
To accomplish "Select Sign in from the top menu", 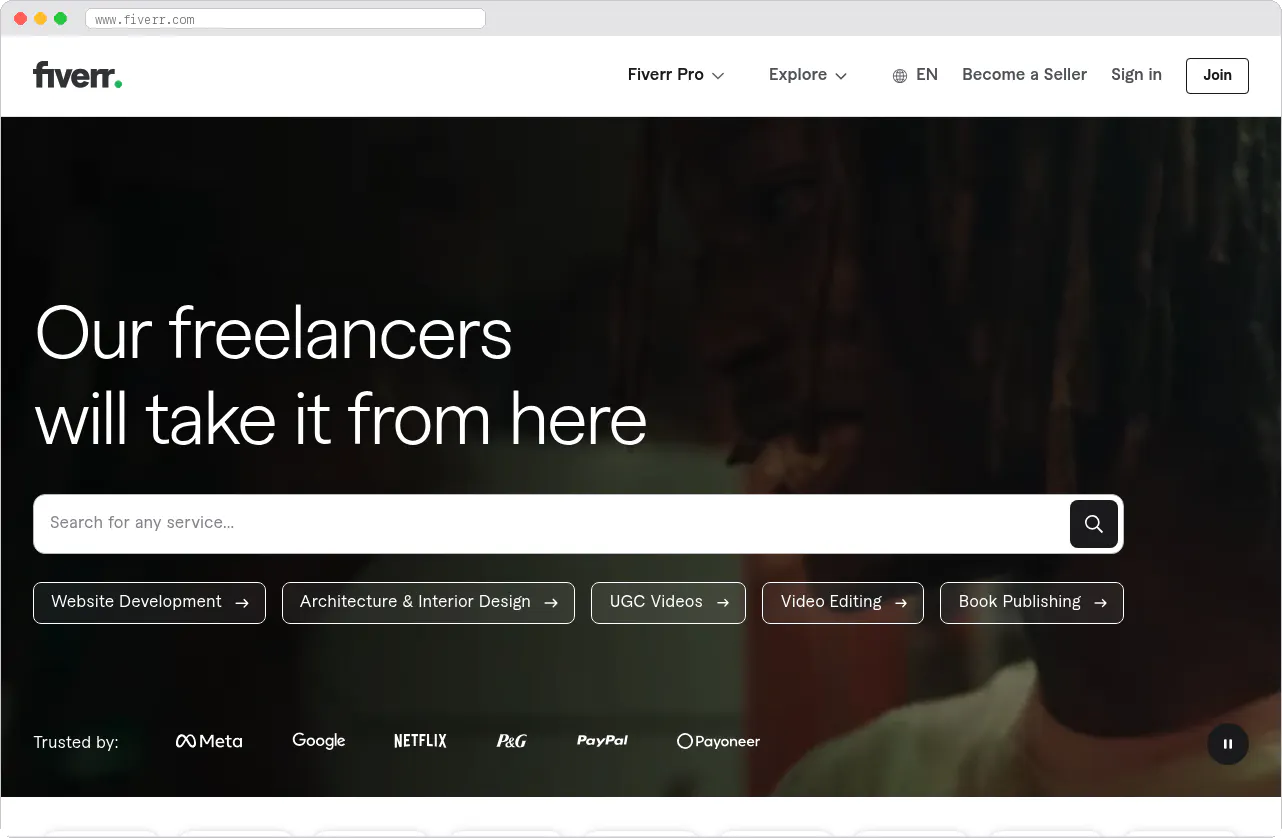I will (x=1136, y=75).
